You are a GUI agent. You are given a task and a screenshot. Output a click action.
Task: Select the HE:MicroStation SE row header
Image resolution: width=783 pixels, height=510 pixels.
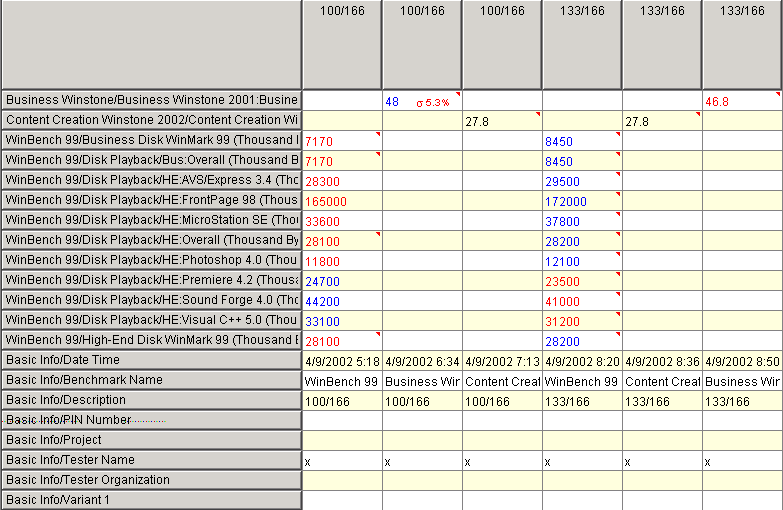(x=151, y=220)
